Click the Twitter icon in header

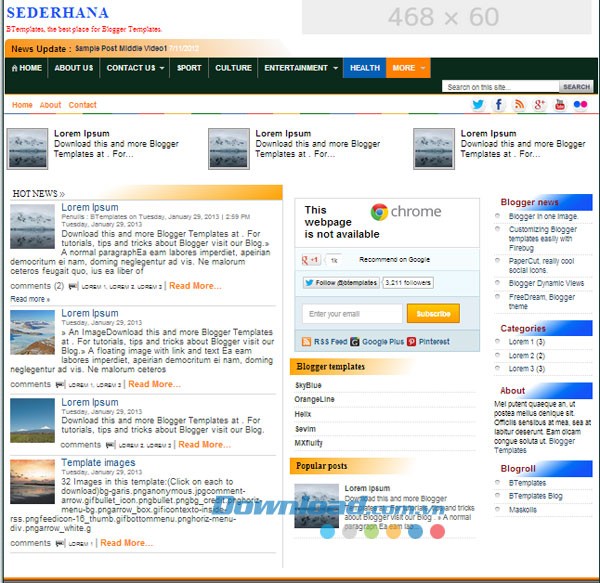coord(478,105)
